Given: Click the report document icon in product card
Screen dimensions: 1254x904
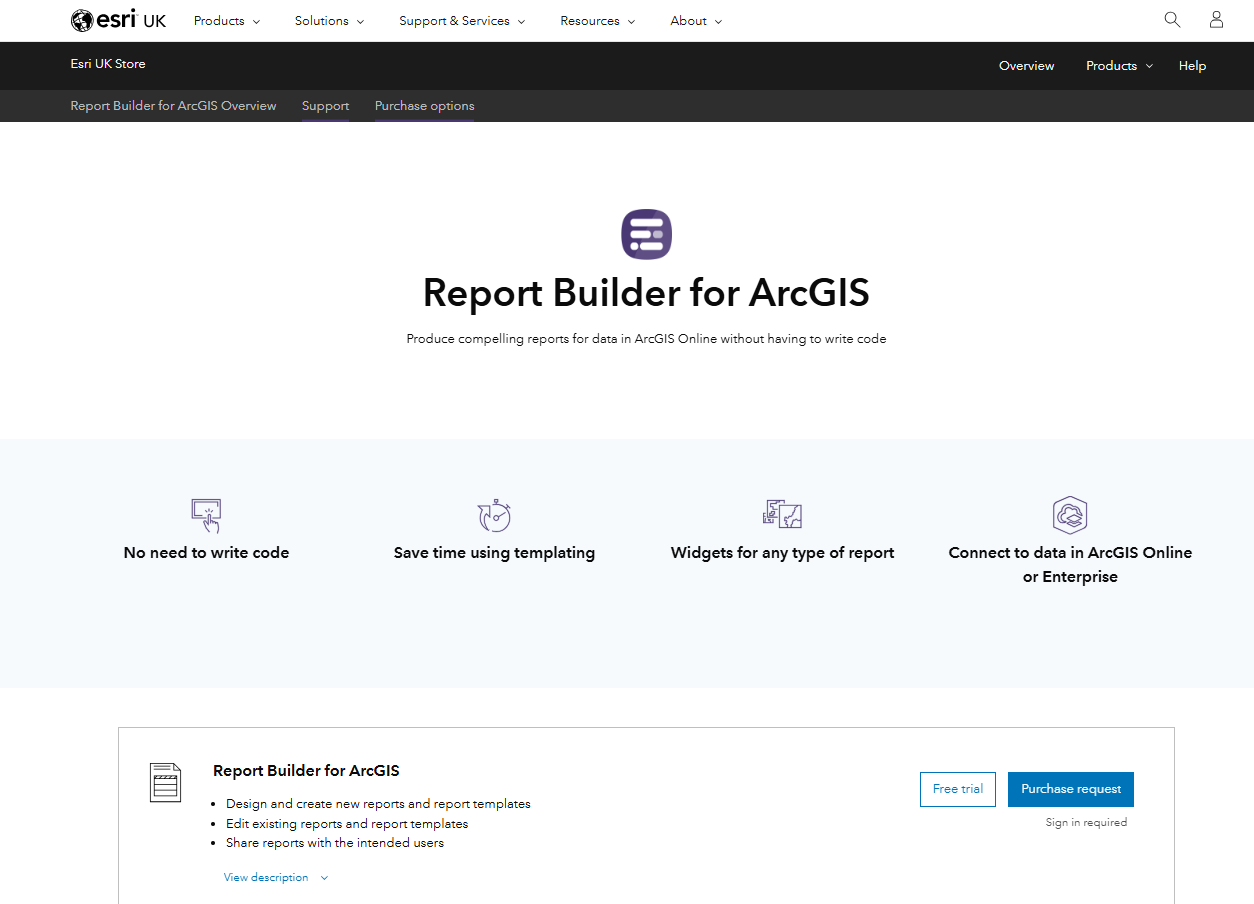Looking at the screenshot, I should [x=165, y=782].
